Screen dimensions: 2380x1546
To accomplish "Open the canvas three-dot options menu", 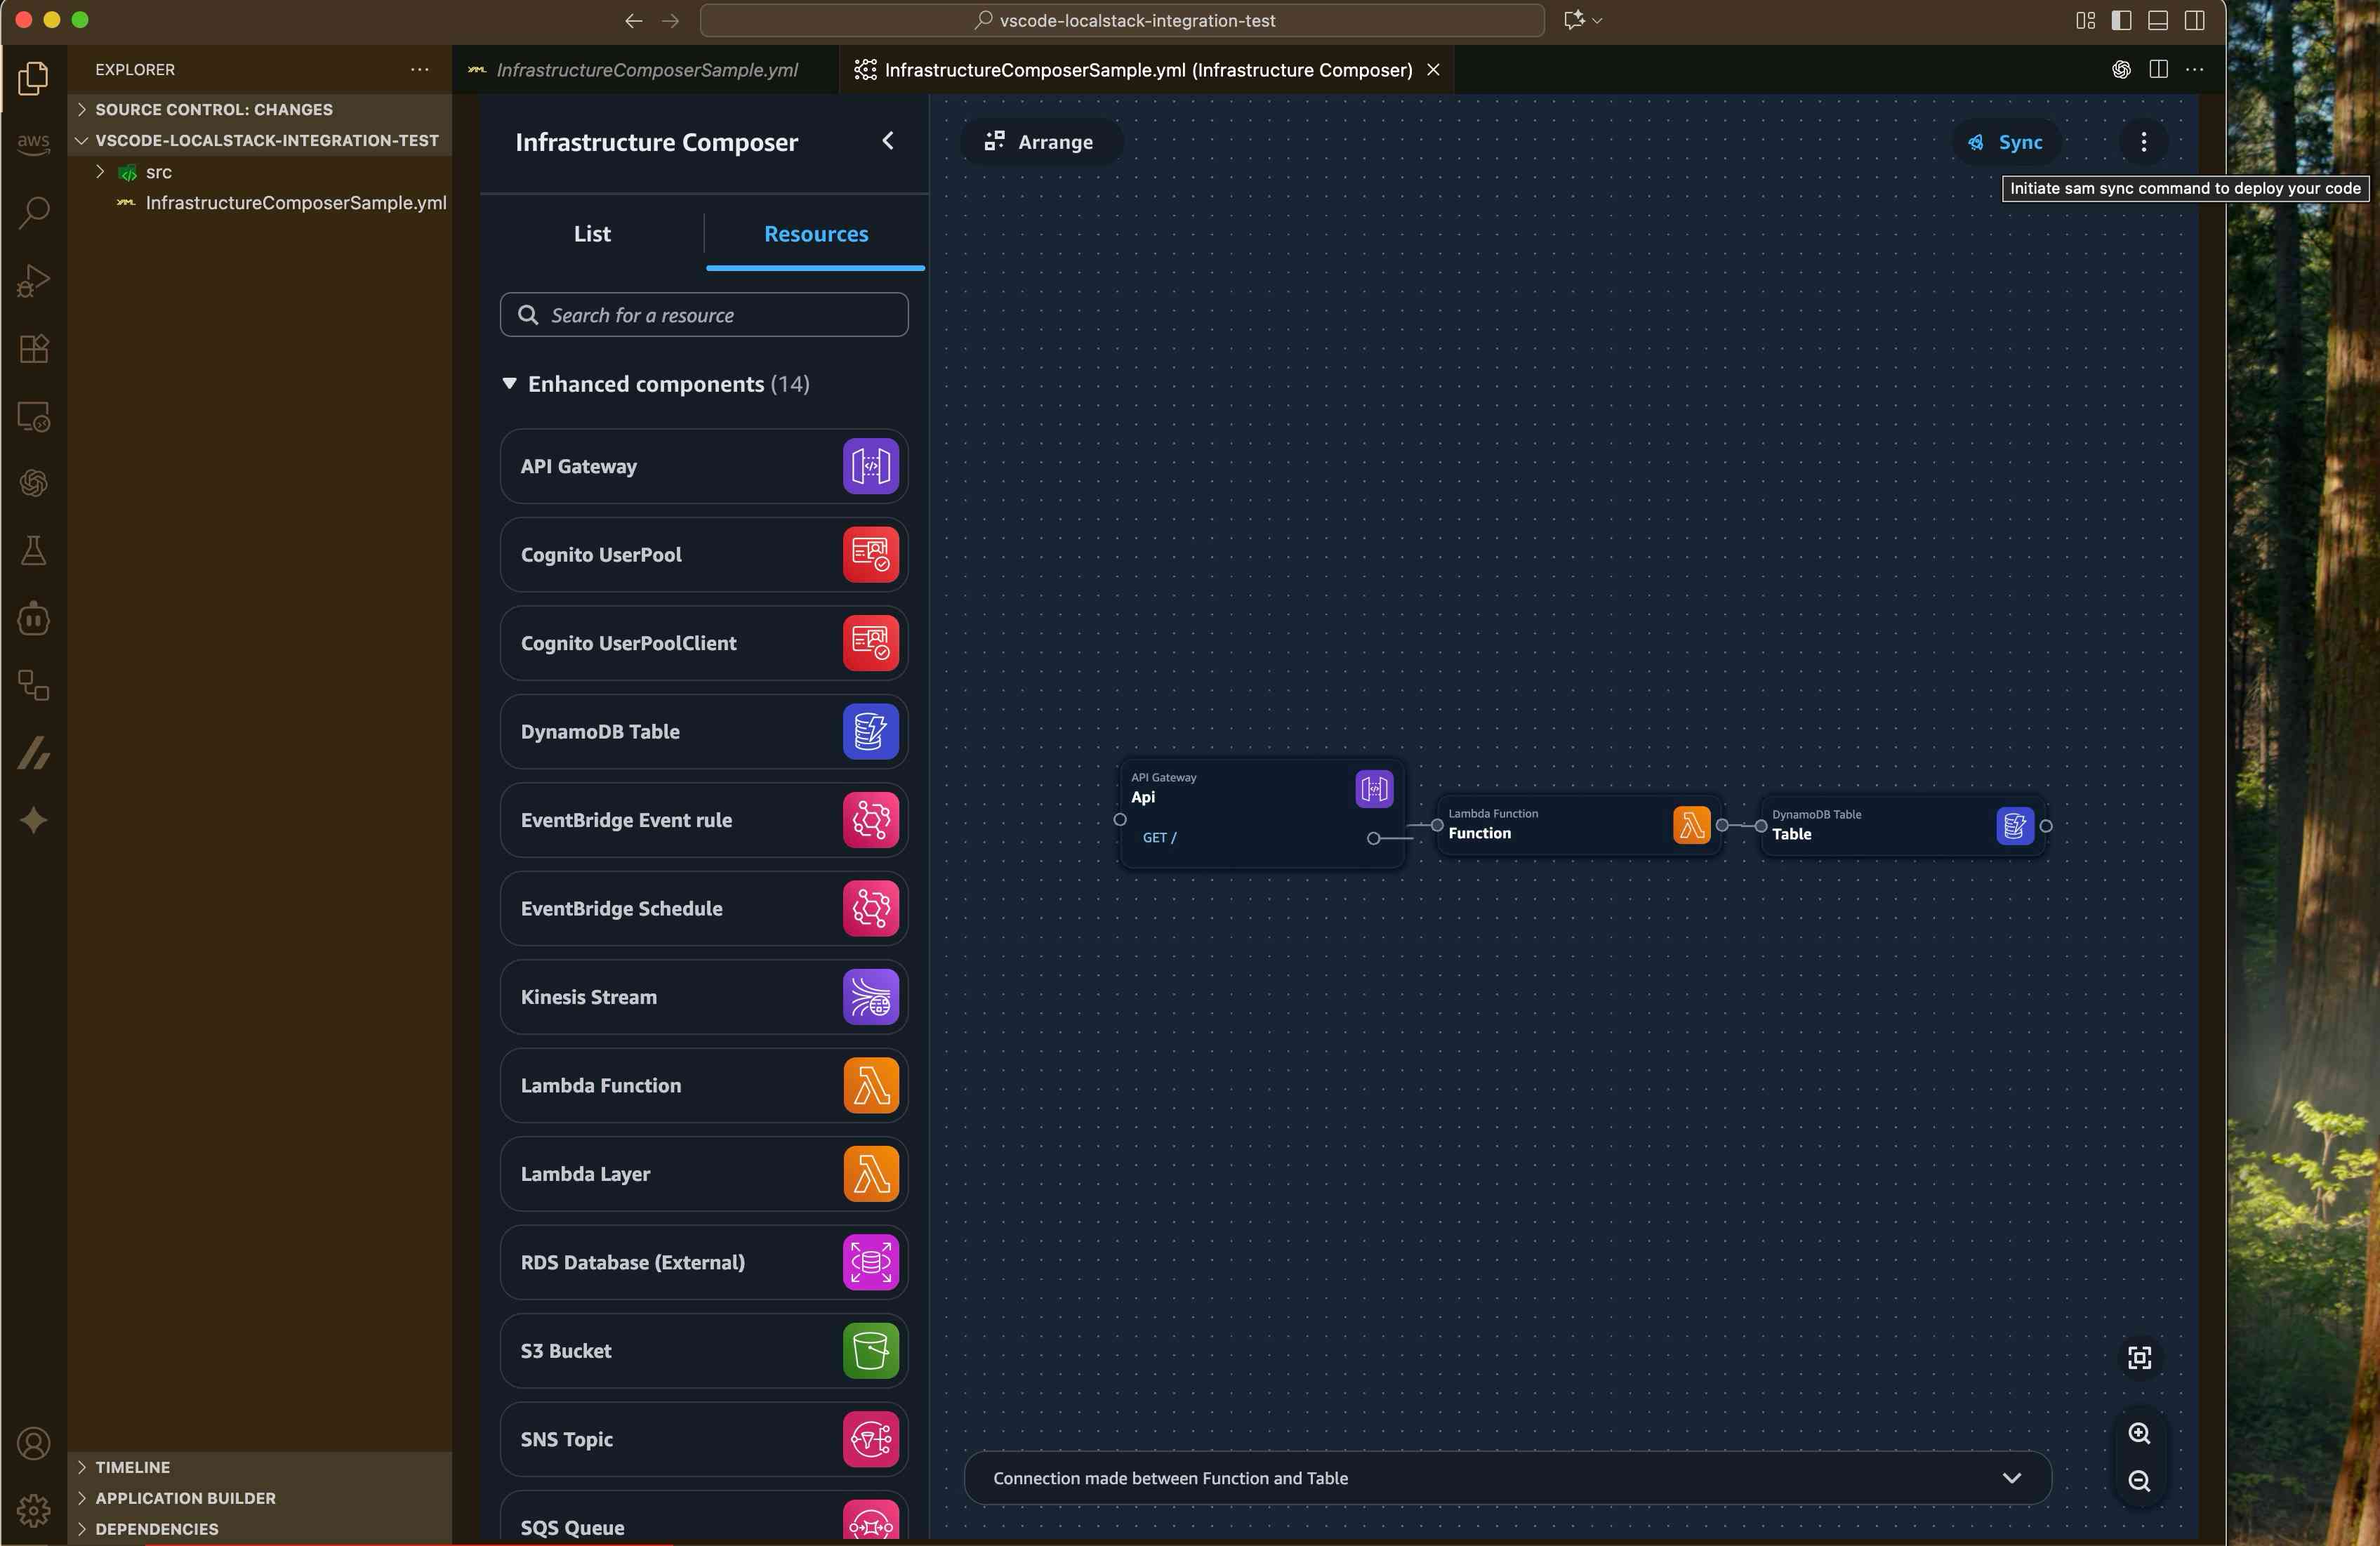I will point(2143,142).
